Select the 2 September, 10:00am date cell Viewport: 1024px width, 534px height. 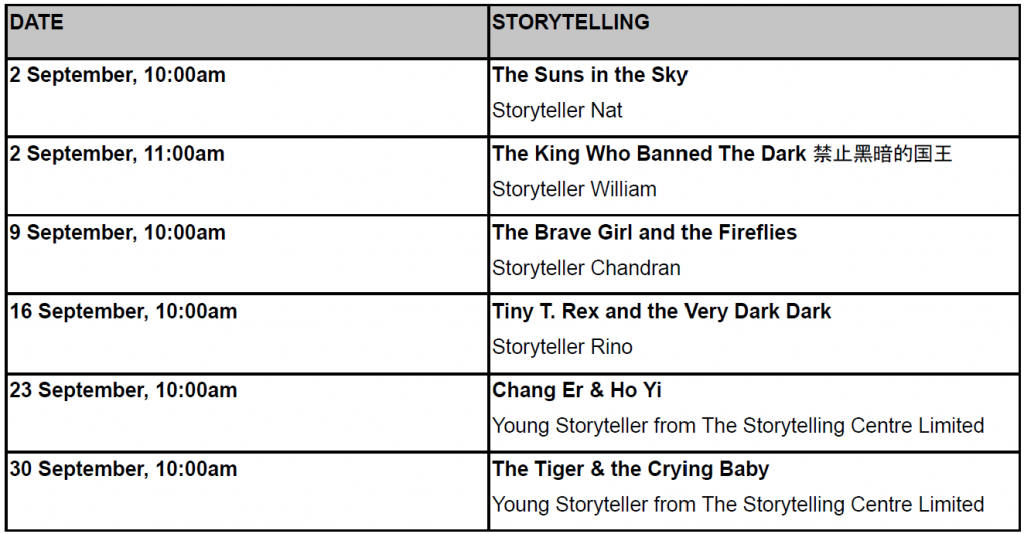[247, 97]
